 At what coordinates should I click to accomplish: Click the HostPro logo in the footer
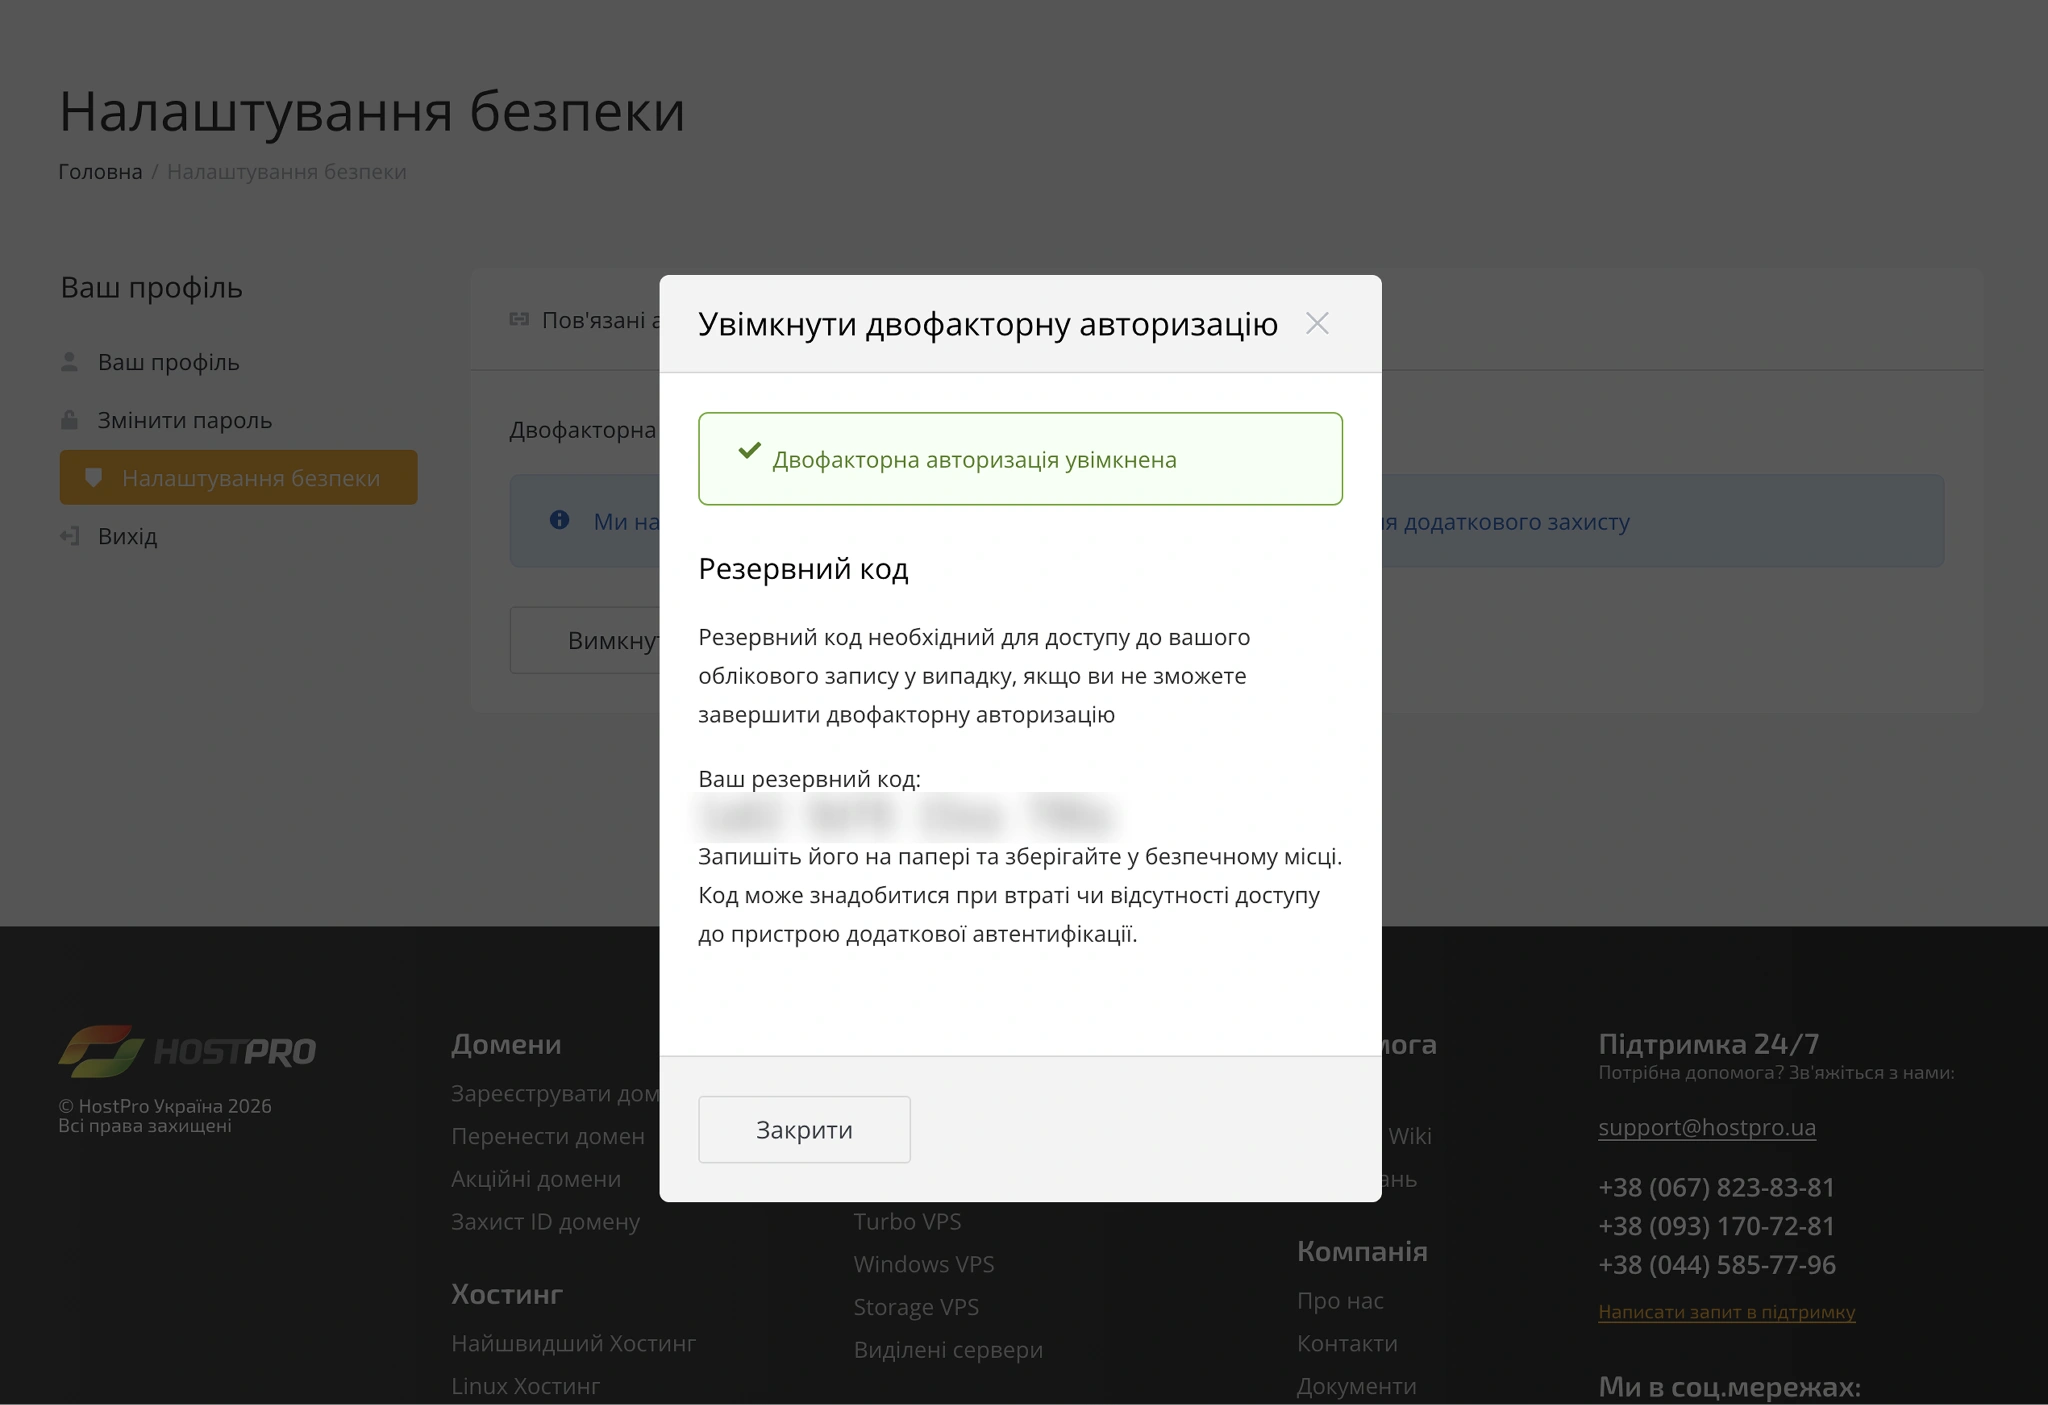click(186, 1050)
